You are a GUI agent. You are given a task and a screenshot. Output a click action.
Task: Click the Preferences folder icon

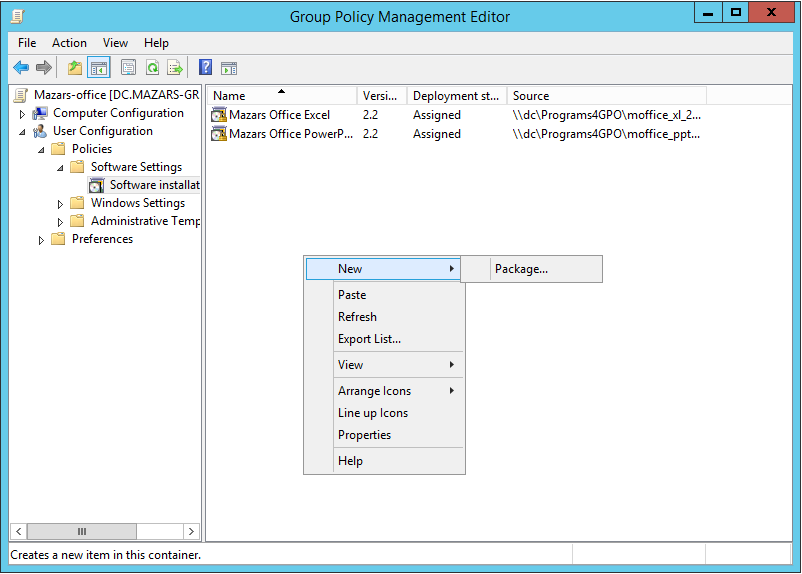pyautogui.click(x=58, y=239)
